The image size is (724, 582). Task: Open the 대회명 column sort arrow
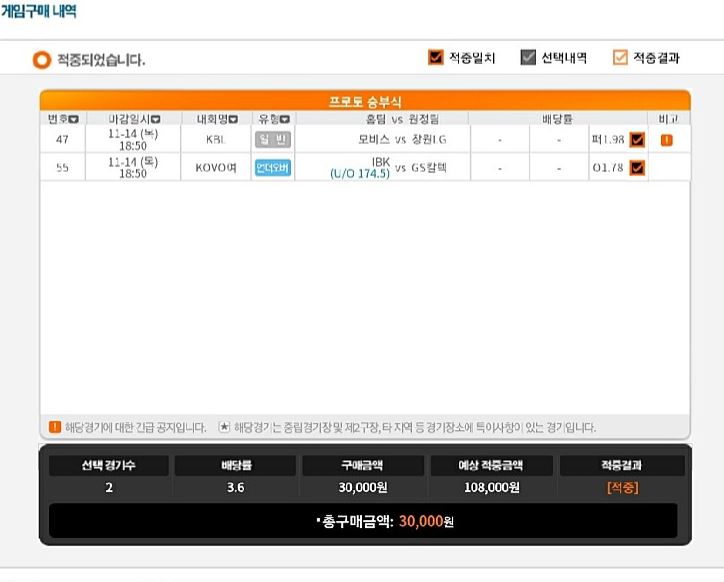233,119
